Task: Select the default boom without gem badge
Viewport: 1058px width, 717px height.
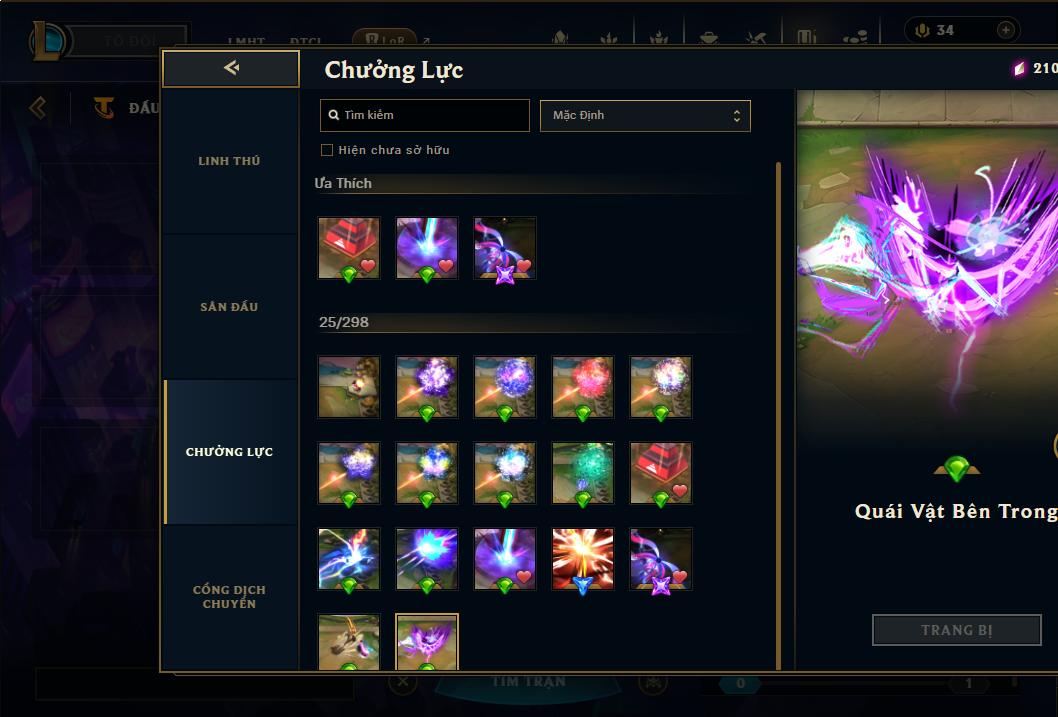Action: pos(349,387)
